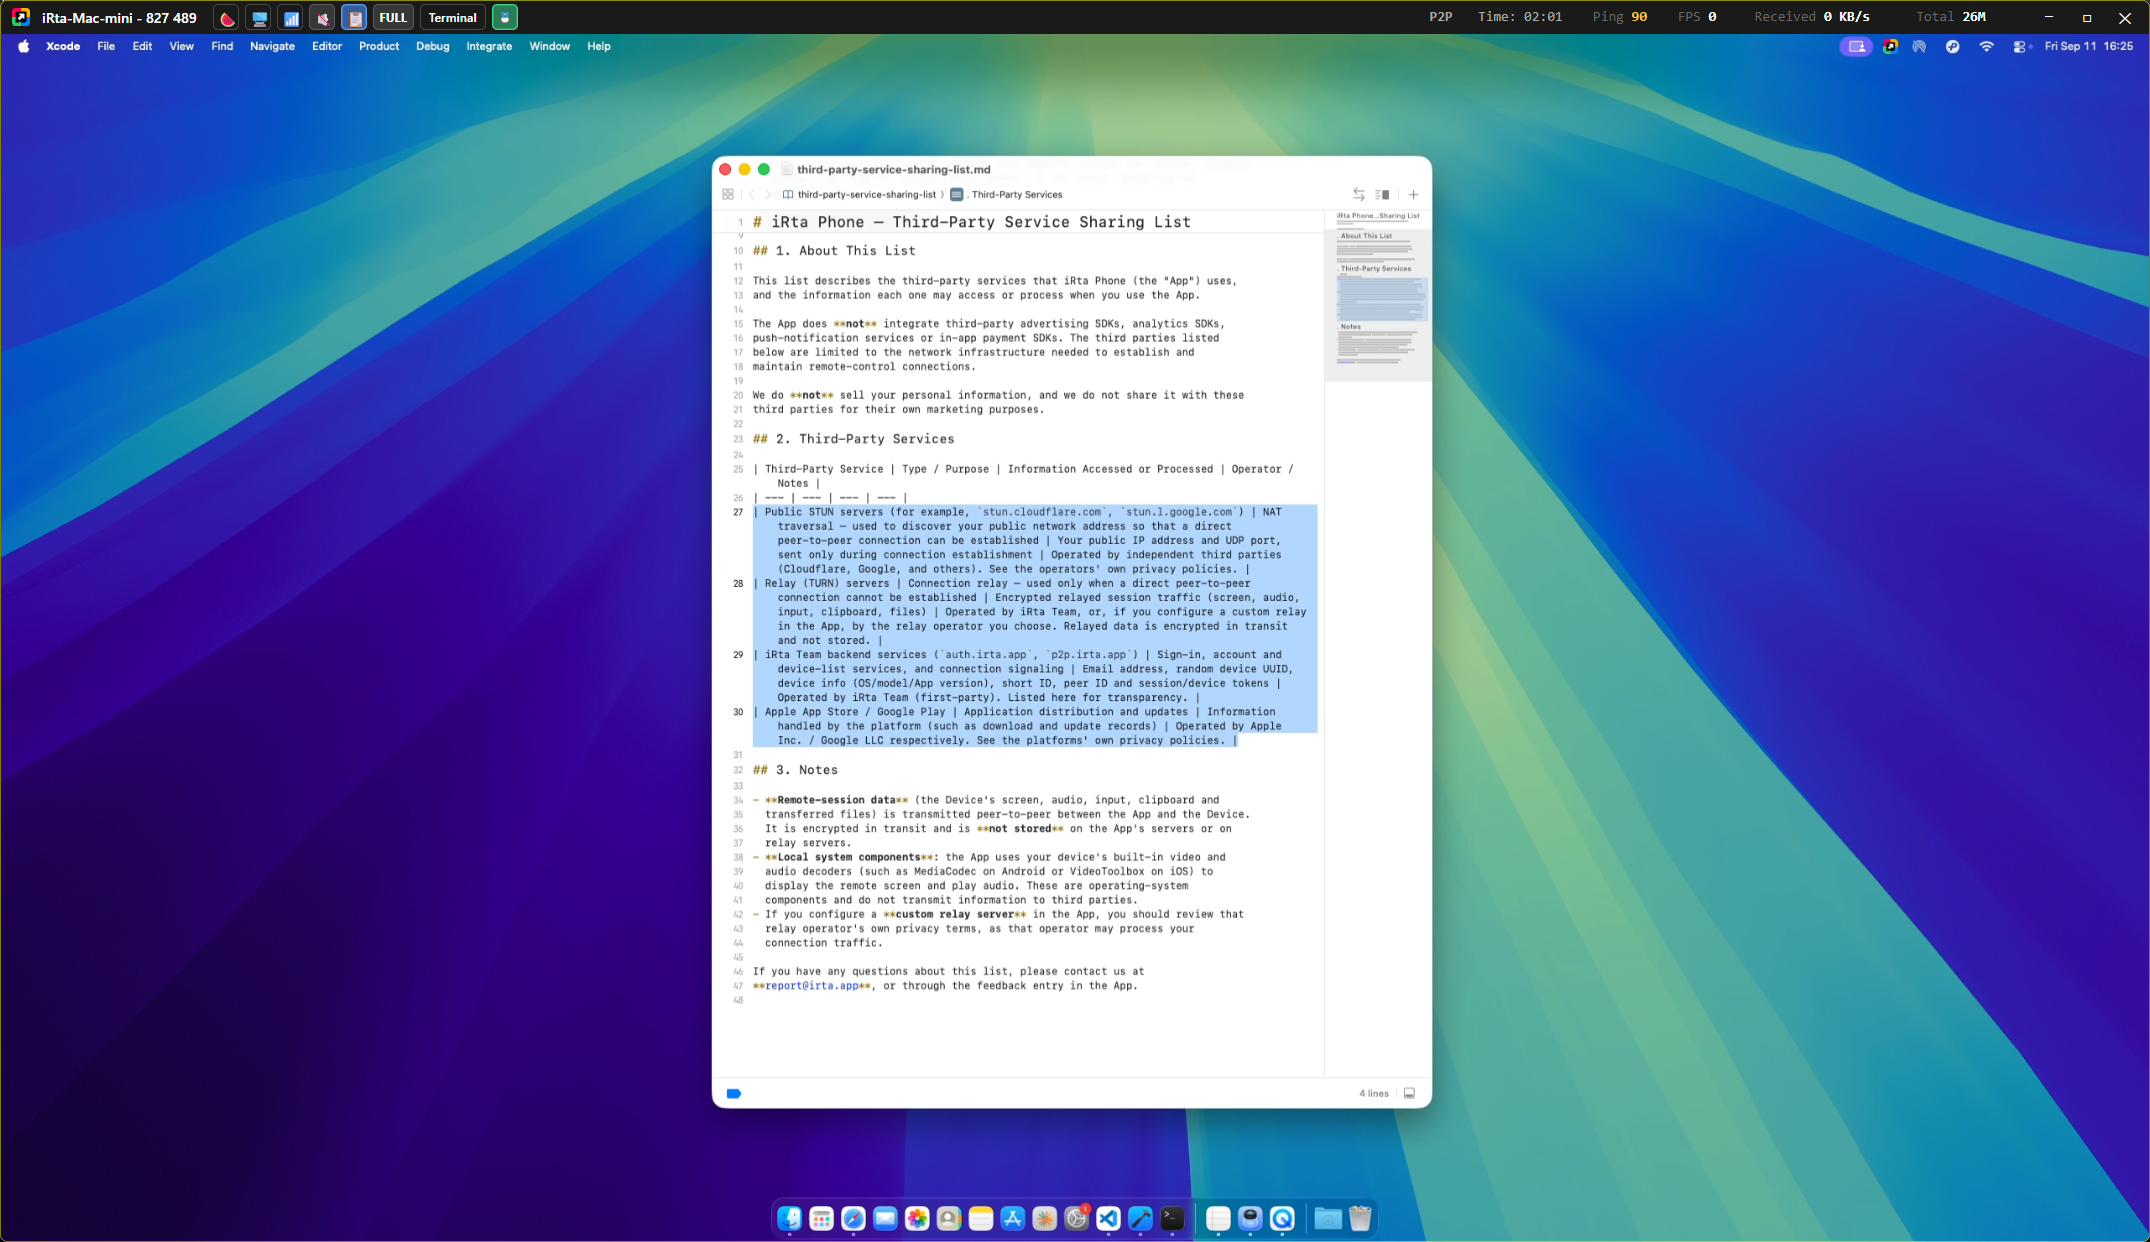Open Launchpad from the Dock
The height and width of the screenshot is (1242, 2150).
(x=821, y=1218)
